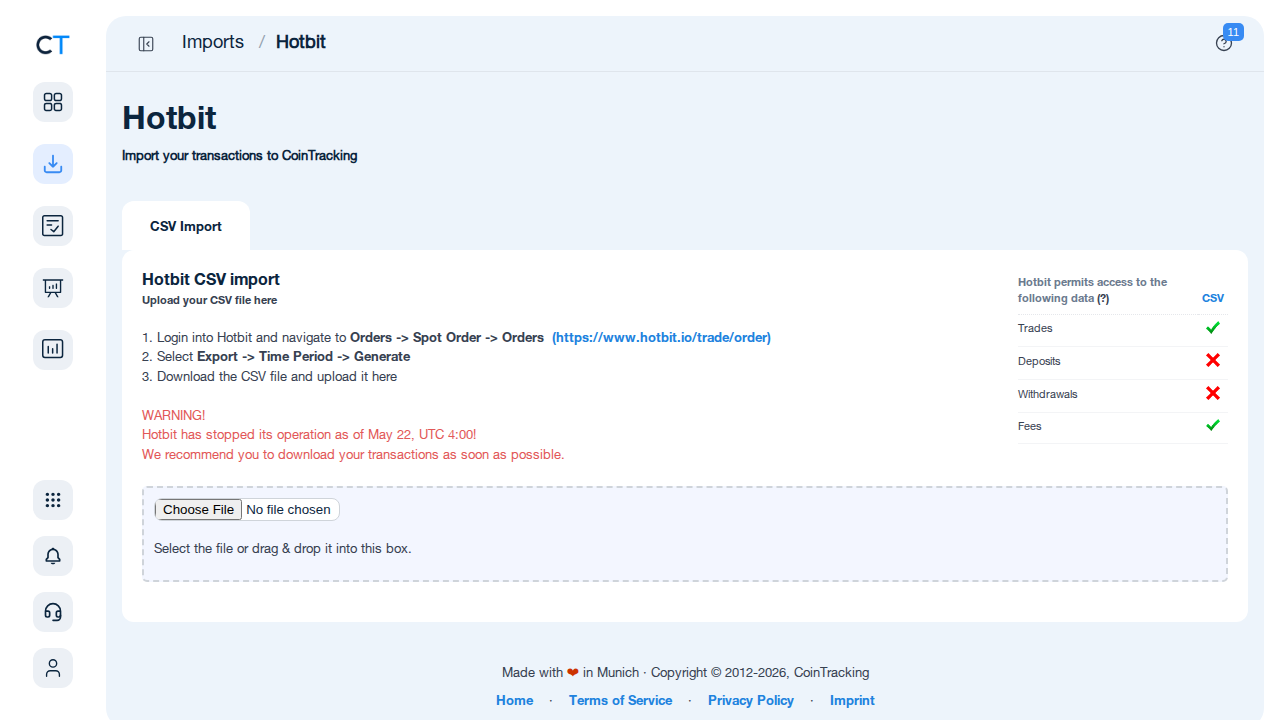This screenshot has height=720, width=1280.
Task: Open Privacy Policy footer link
Action: point(751,701)
